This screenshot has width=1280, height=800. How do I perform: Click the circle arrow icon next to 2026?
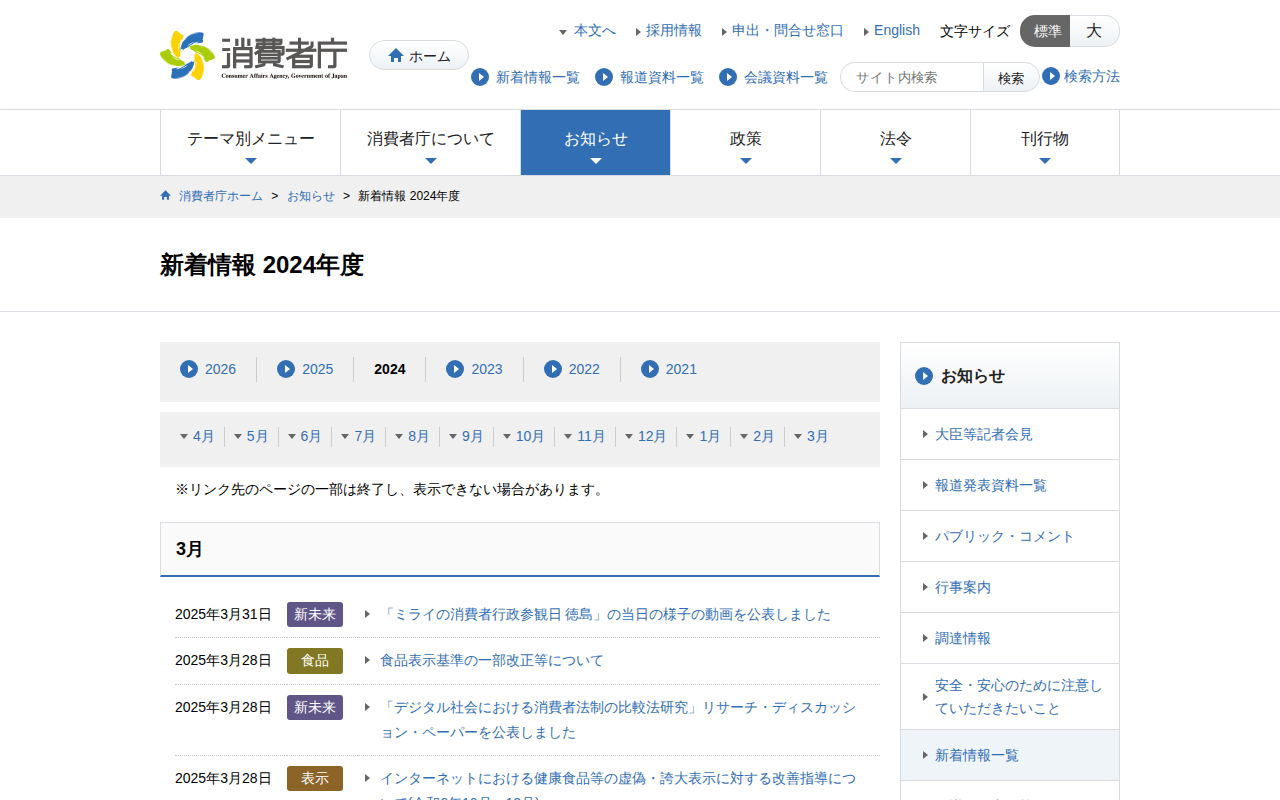(189, 369)
